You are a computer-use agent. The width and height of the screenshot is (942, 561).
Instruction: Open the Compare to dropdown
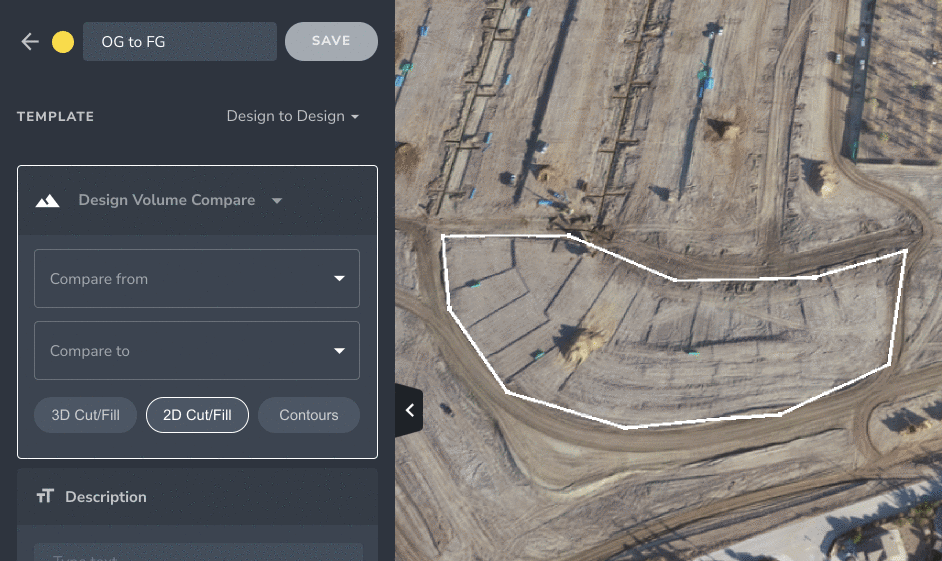(x=197, y=351)
